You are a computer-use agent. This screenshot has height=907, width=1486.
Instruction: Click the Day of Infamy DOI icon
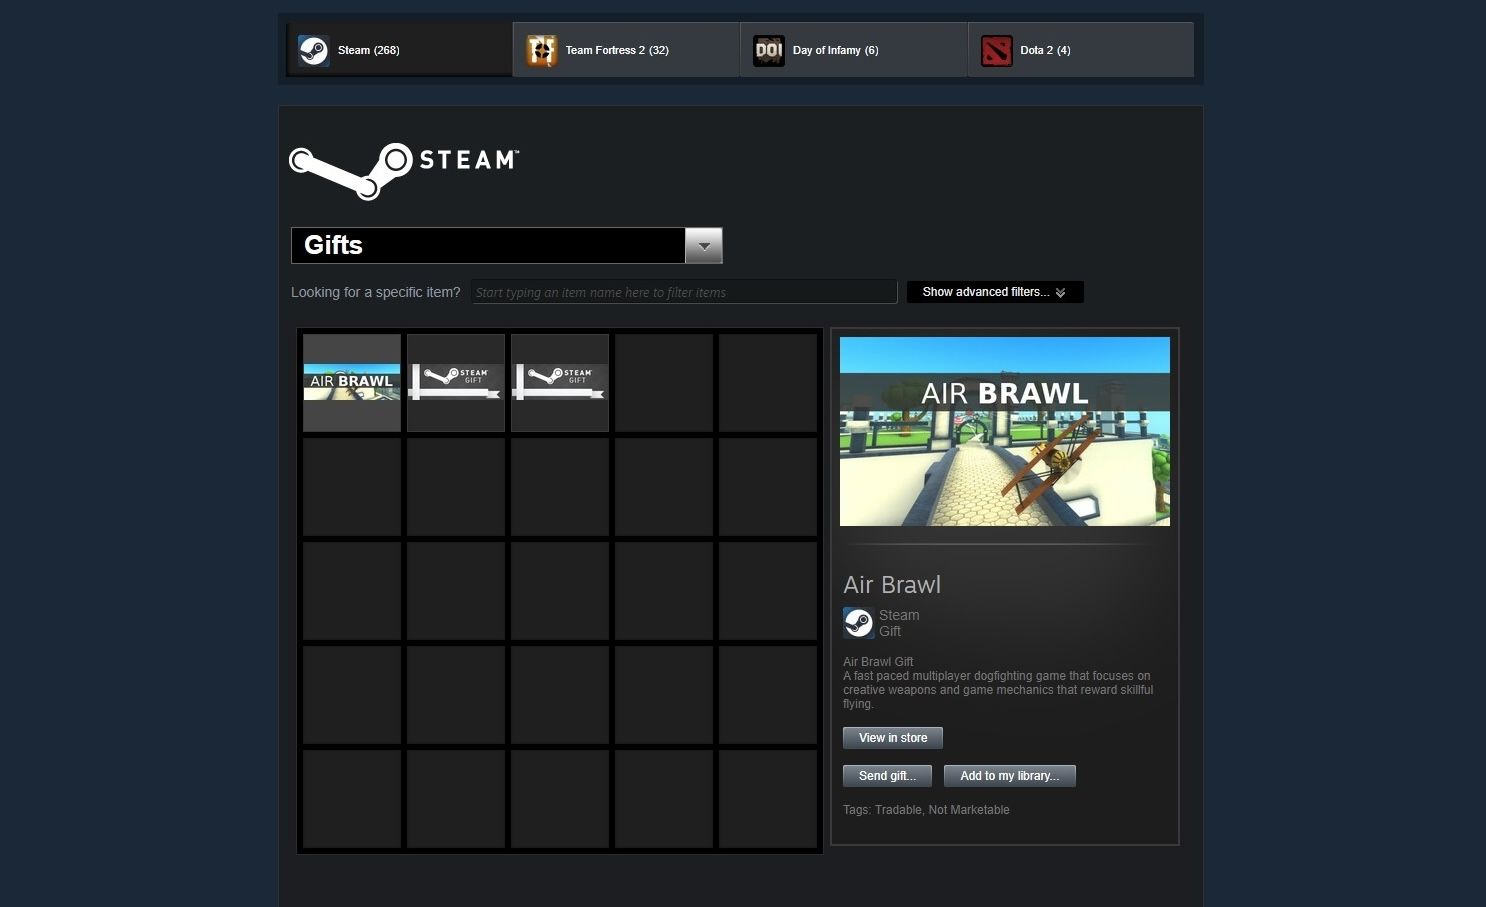point(769,50)
